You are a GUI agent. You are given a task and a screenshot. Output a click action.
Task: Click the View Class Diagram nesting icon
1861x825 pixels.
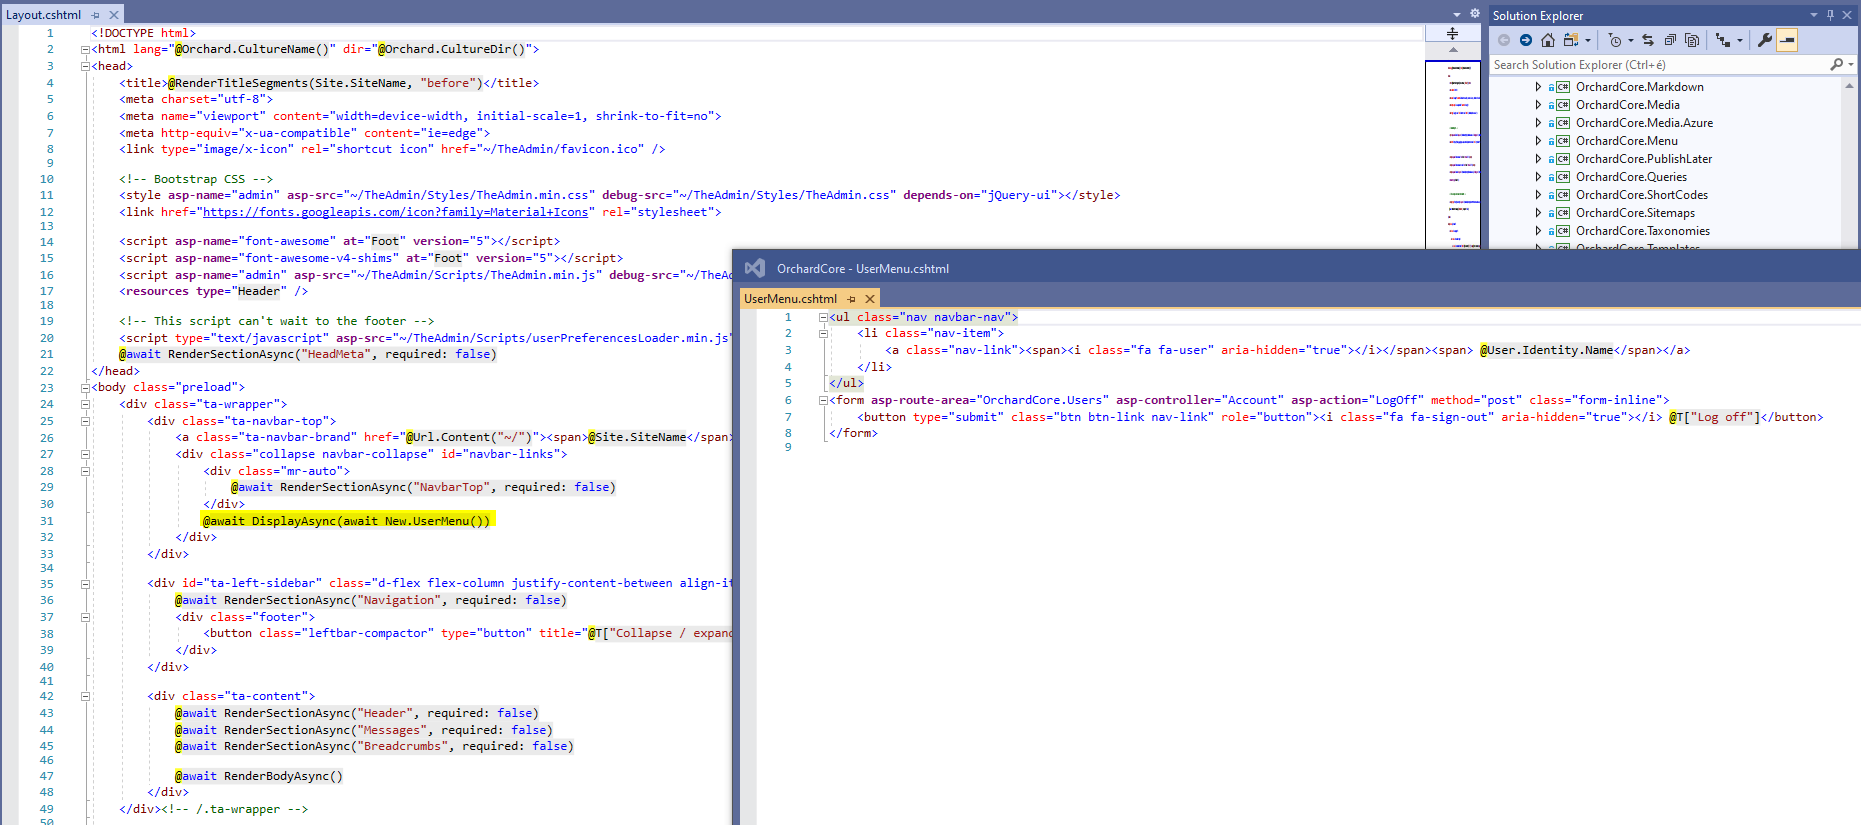click(x=1723, y=40)
